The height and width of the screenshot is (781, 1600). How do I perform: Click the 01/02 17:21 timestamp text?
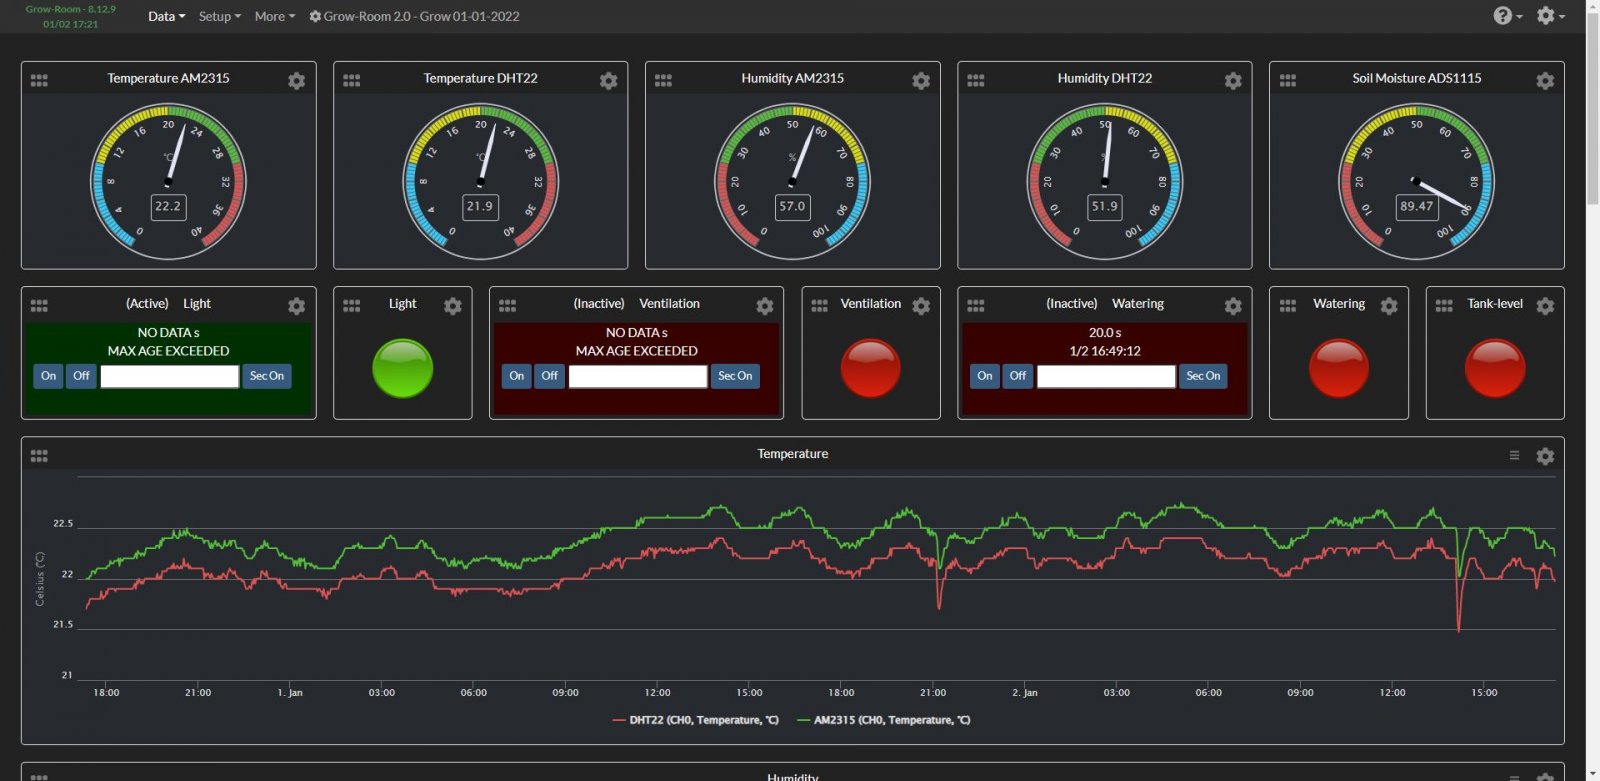70,24
